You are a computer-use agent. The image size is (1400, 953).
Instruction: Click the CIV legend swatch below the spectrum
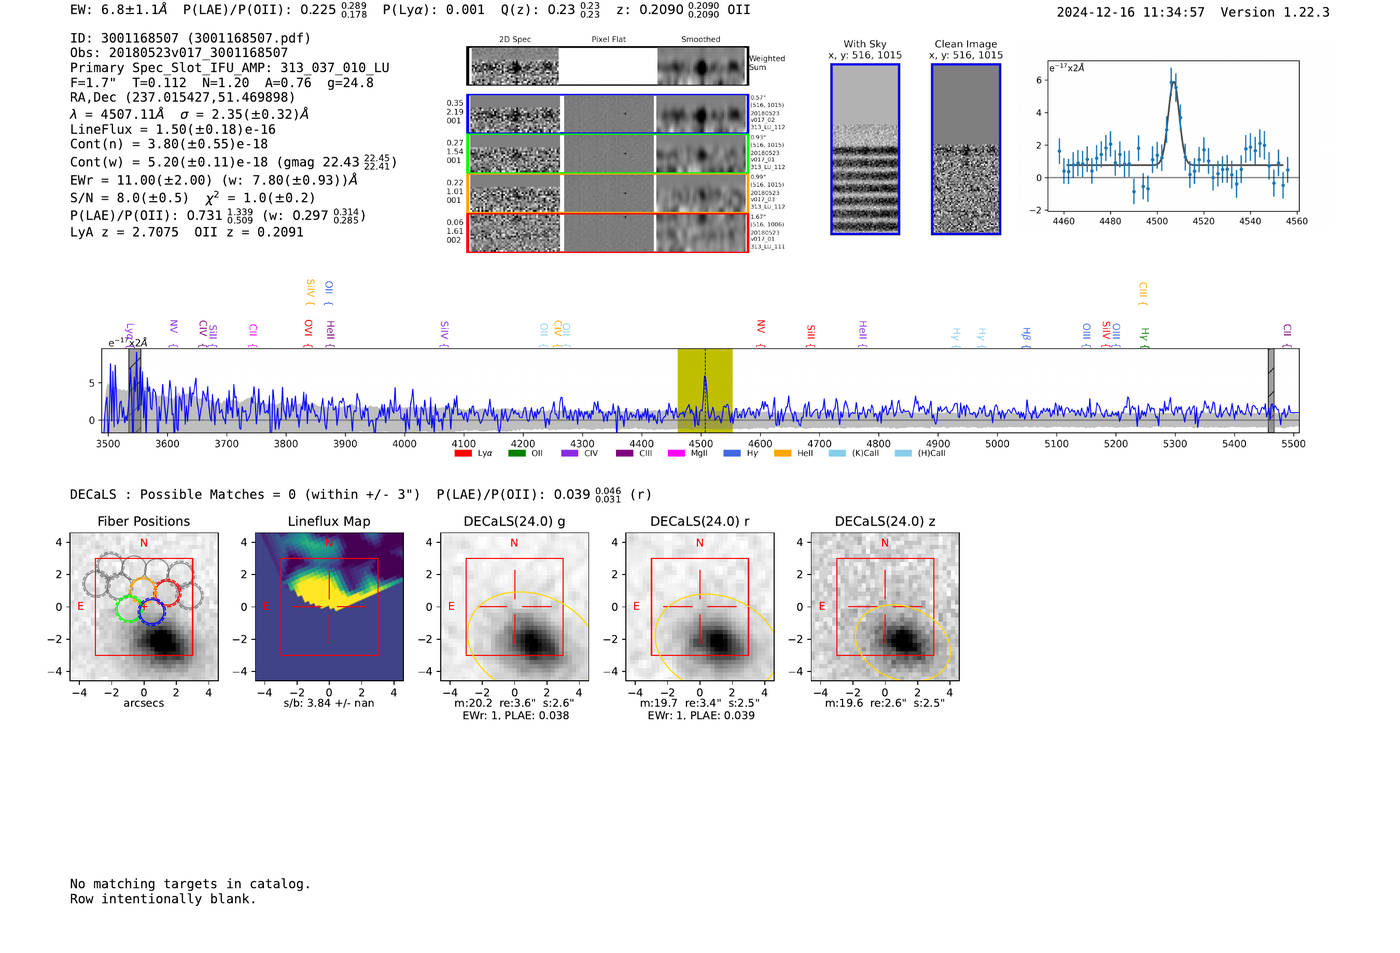click(570, 453)
